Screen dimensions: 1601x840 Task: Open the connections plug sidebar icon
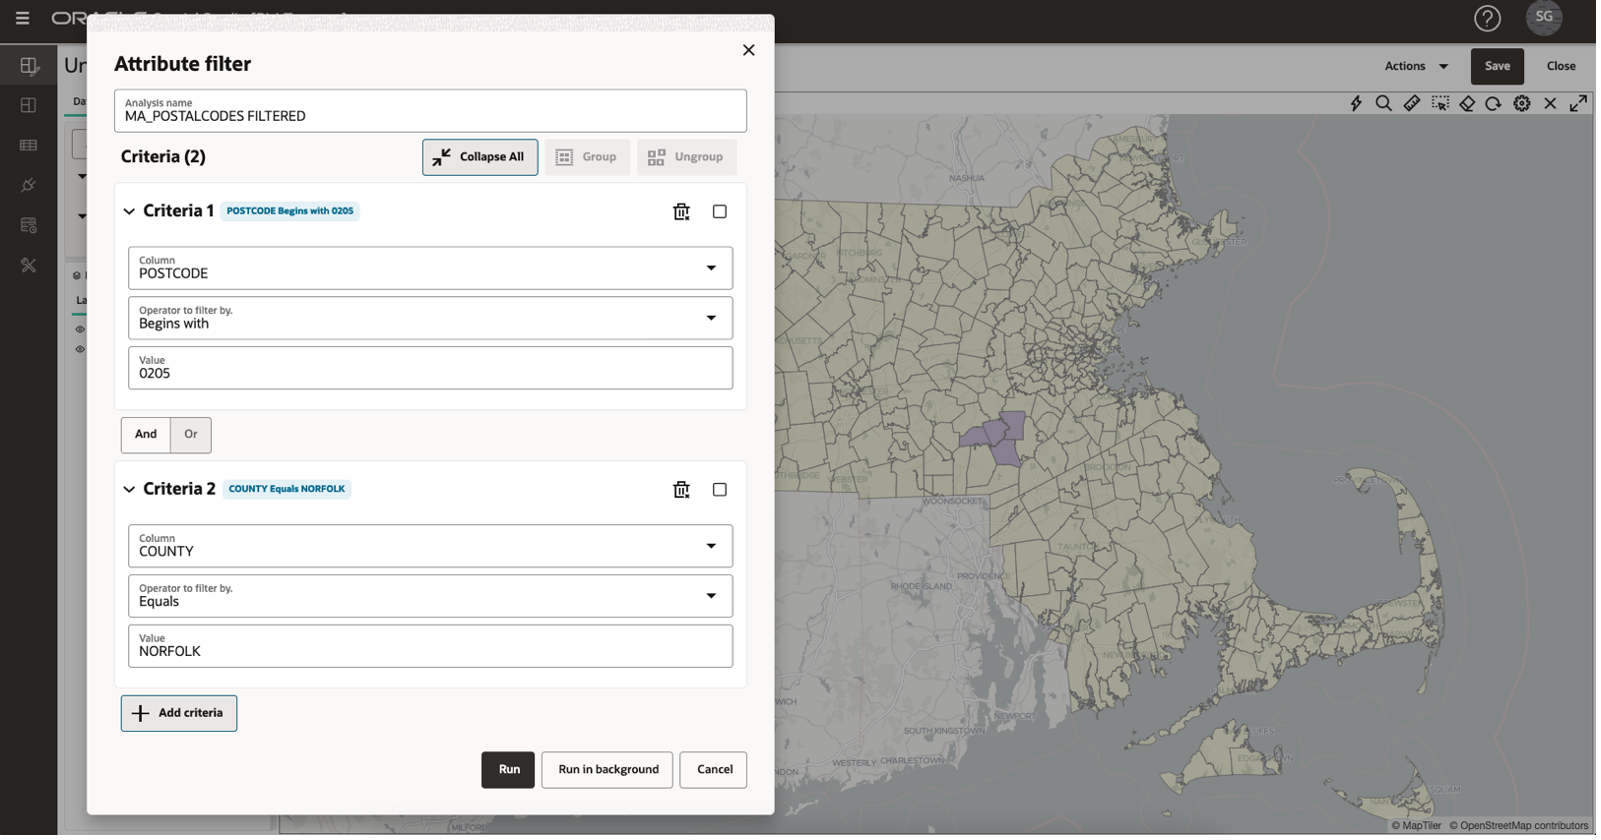[x=29, y=186]
